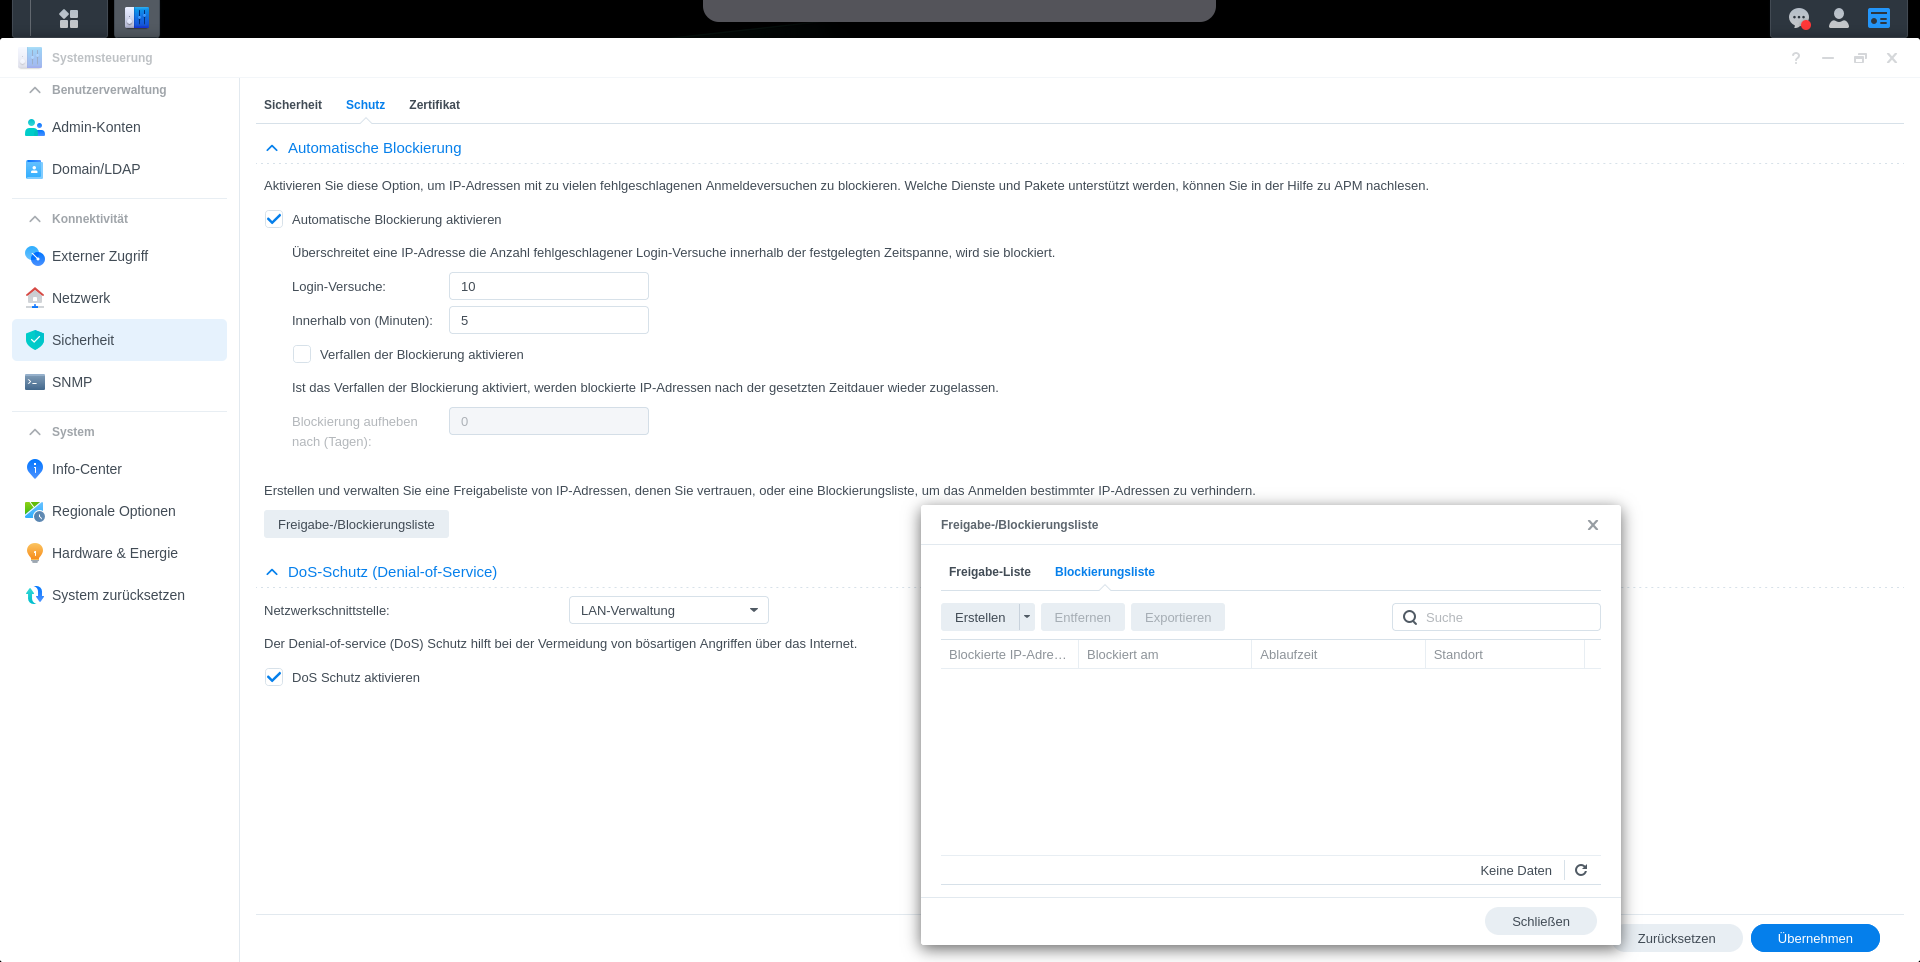Open the widgets panel icon
The width and height of the screenshot is (1920, 962).
point(1879,18)
